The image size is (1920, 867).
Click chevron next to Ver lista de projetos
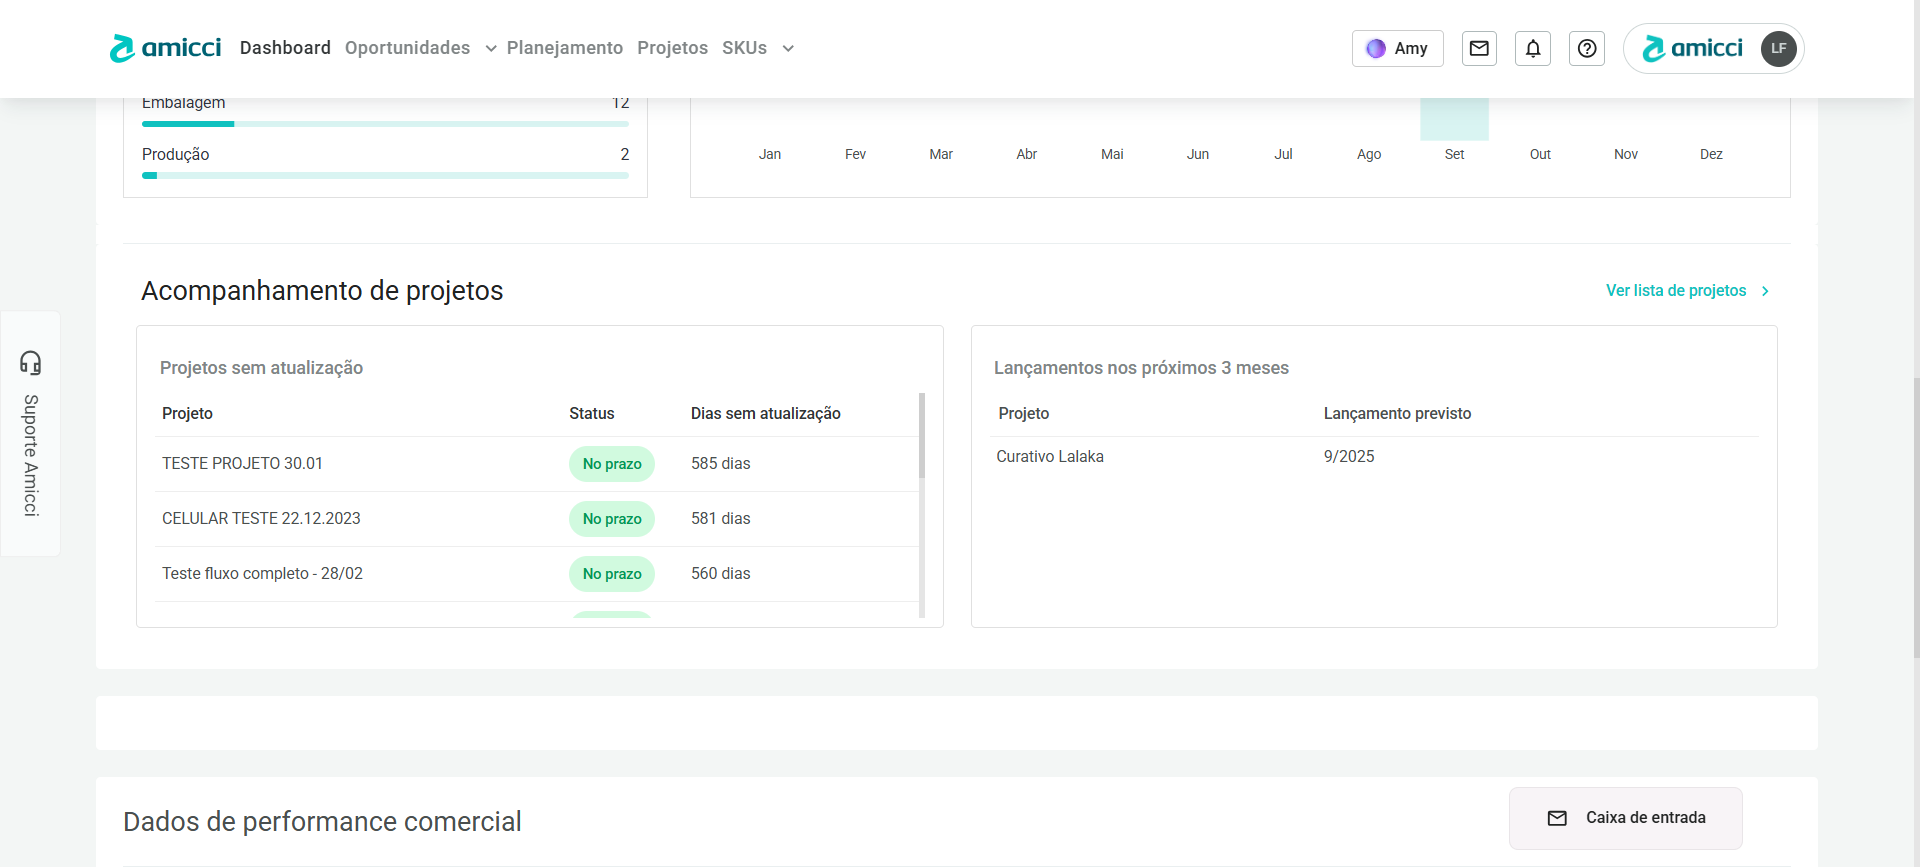[x=1765, y=291]
